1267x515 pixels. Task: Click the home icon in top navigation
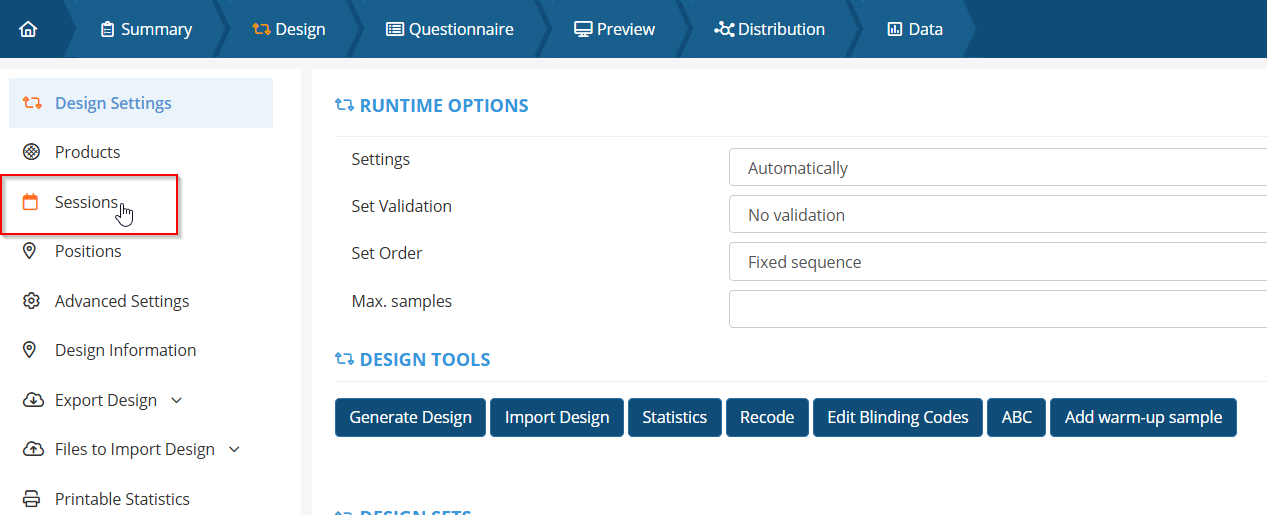(28, 29)
